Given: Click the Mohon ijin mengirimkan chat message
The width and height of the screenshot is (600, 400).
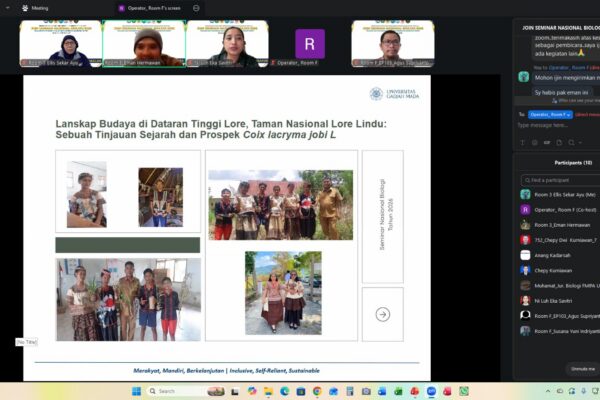Looking at the screenshot, I should click(x=566, y=78).
